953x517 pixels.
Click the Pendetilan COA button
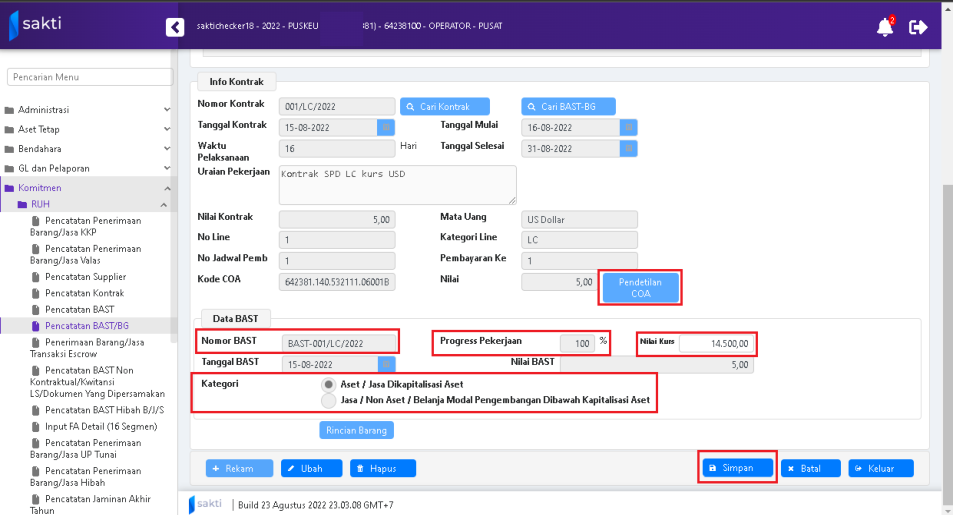tap(639, 287)
